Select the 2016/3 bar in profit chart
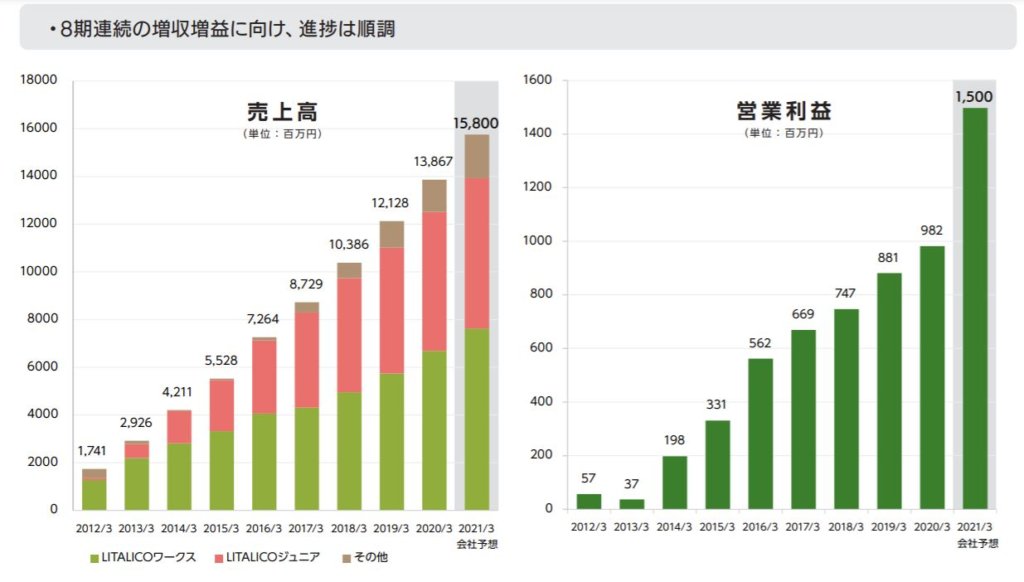The height and width of the screenshot is (582, 1024). [x=760, y=434]
